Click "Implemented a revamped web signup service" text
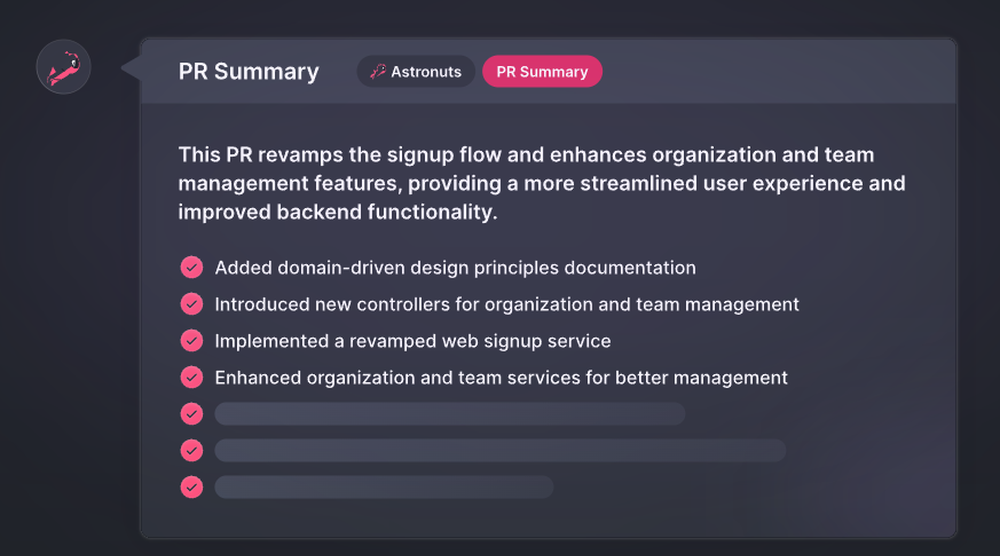This screenshot has width=1000, height=556. pyautogui.click(x=412, y=341)
